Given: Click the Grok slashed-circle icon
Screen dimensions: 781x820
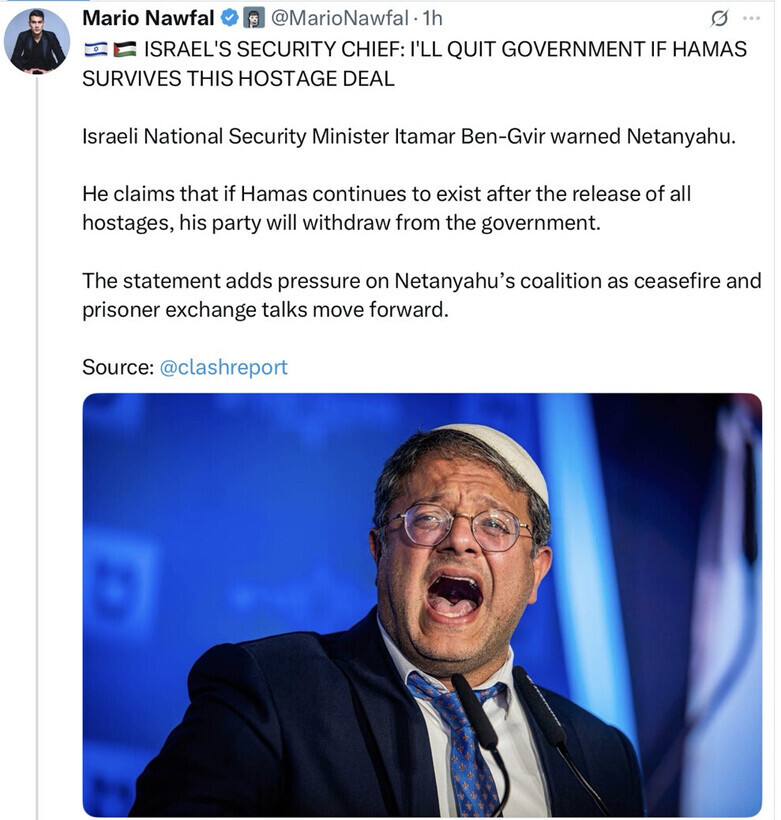Looking at the screenshot, I should coord(718,19).
